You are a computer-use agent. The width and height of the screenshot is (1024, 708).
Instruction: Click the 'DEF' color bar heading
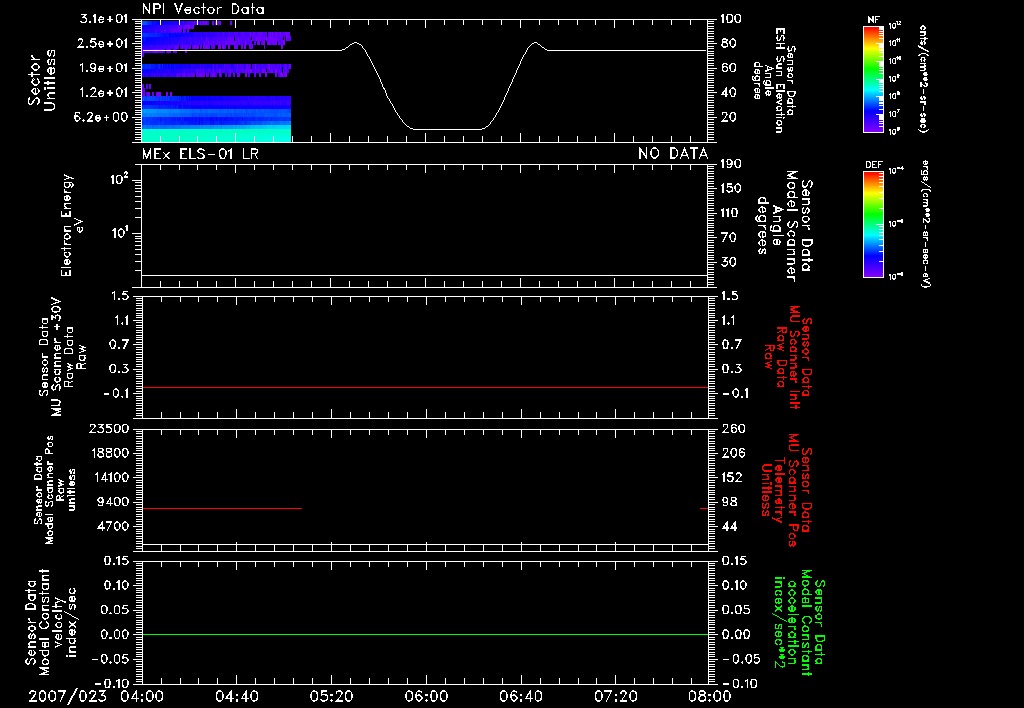[x=873, y=165]
